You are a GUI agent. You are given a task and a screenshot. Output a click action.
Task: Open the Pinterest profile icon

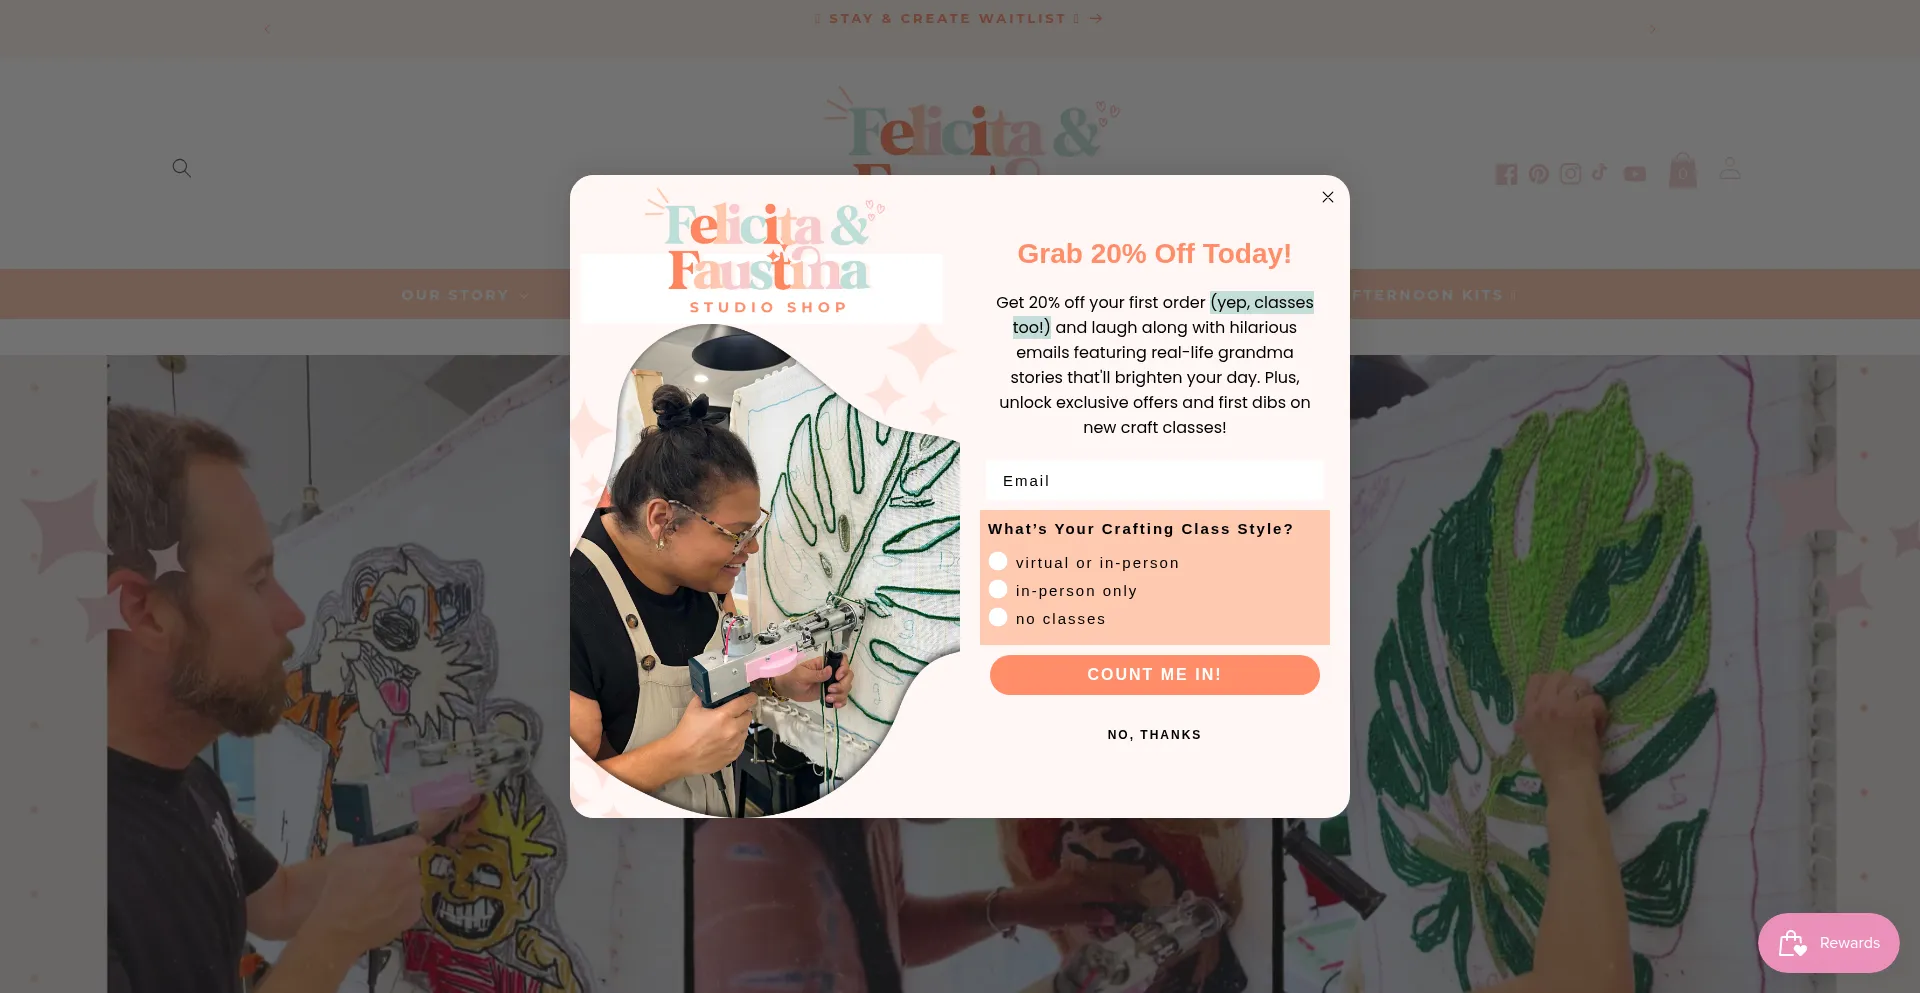(1538, 174)
